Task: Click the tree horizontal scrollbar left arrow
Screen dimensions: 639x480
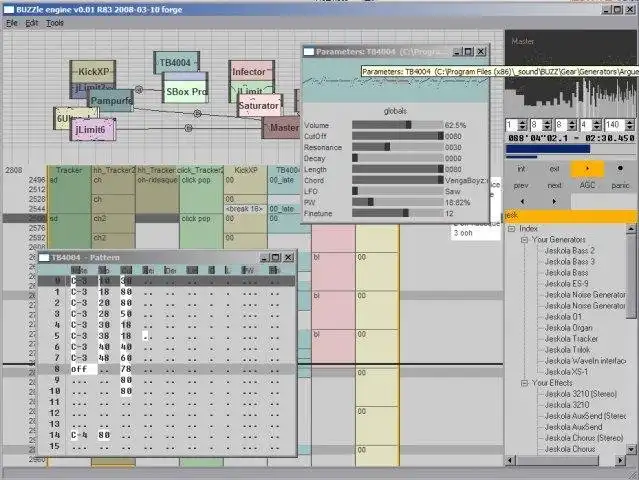Action: point(510,460)
